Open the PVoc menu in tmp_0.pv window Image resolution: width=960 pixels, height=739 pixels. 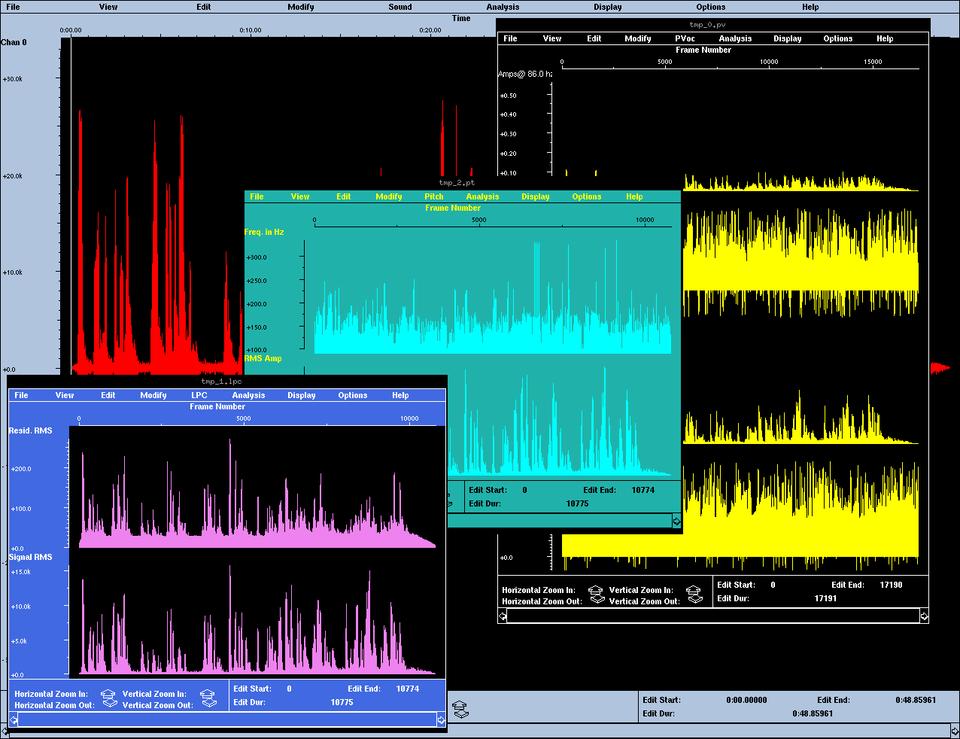tap(685, 38)
